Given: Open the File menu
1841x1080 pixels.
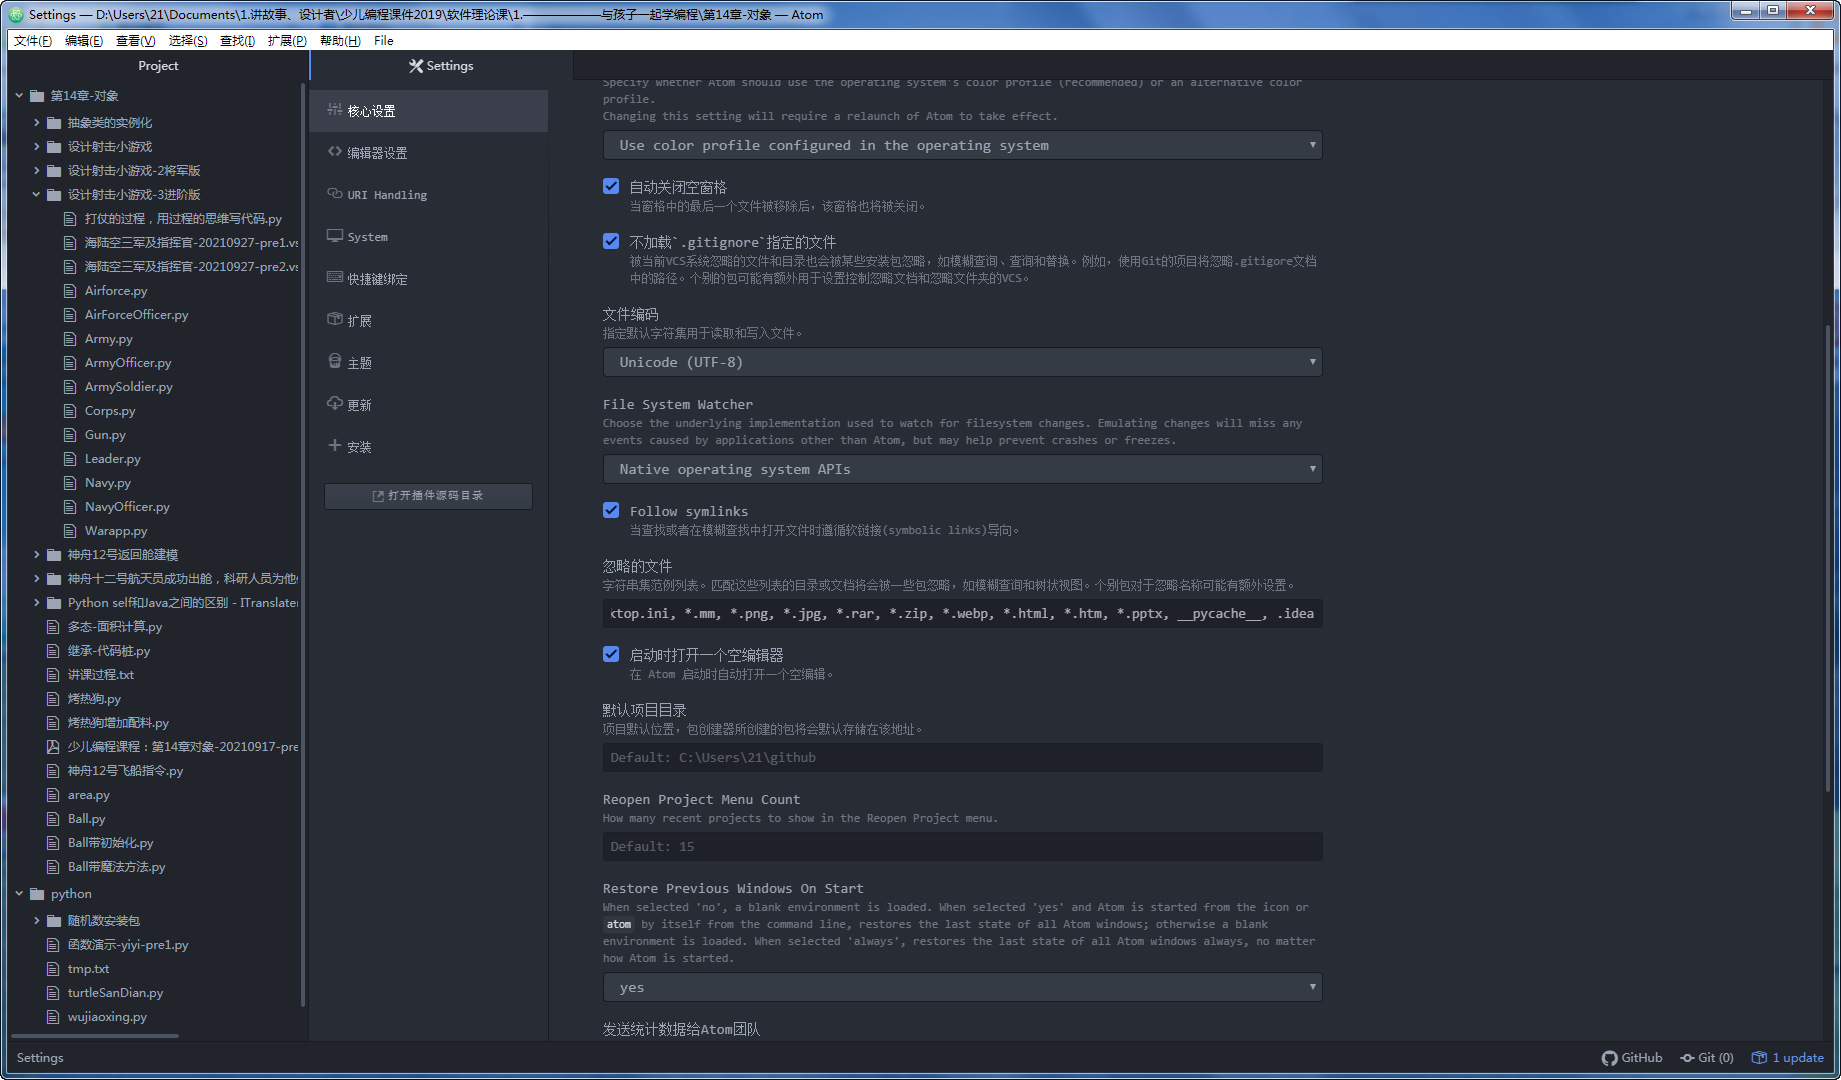Looking at the screenshot, I should click(x=384, y=41).
